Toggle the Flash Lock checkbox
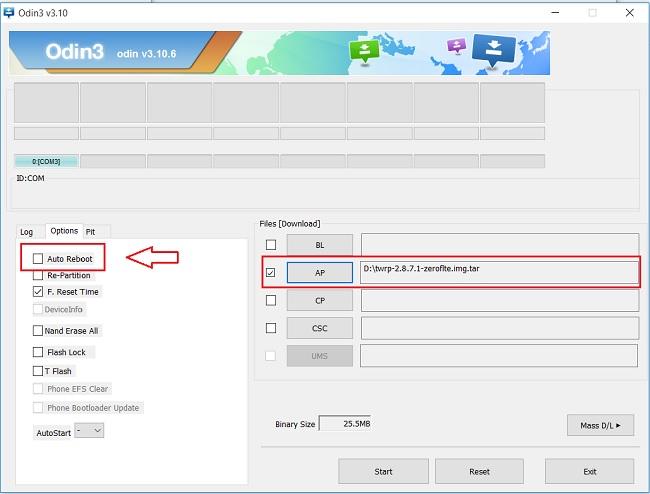 click(x=38, y=352)
